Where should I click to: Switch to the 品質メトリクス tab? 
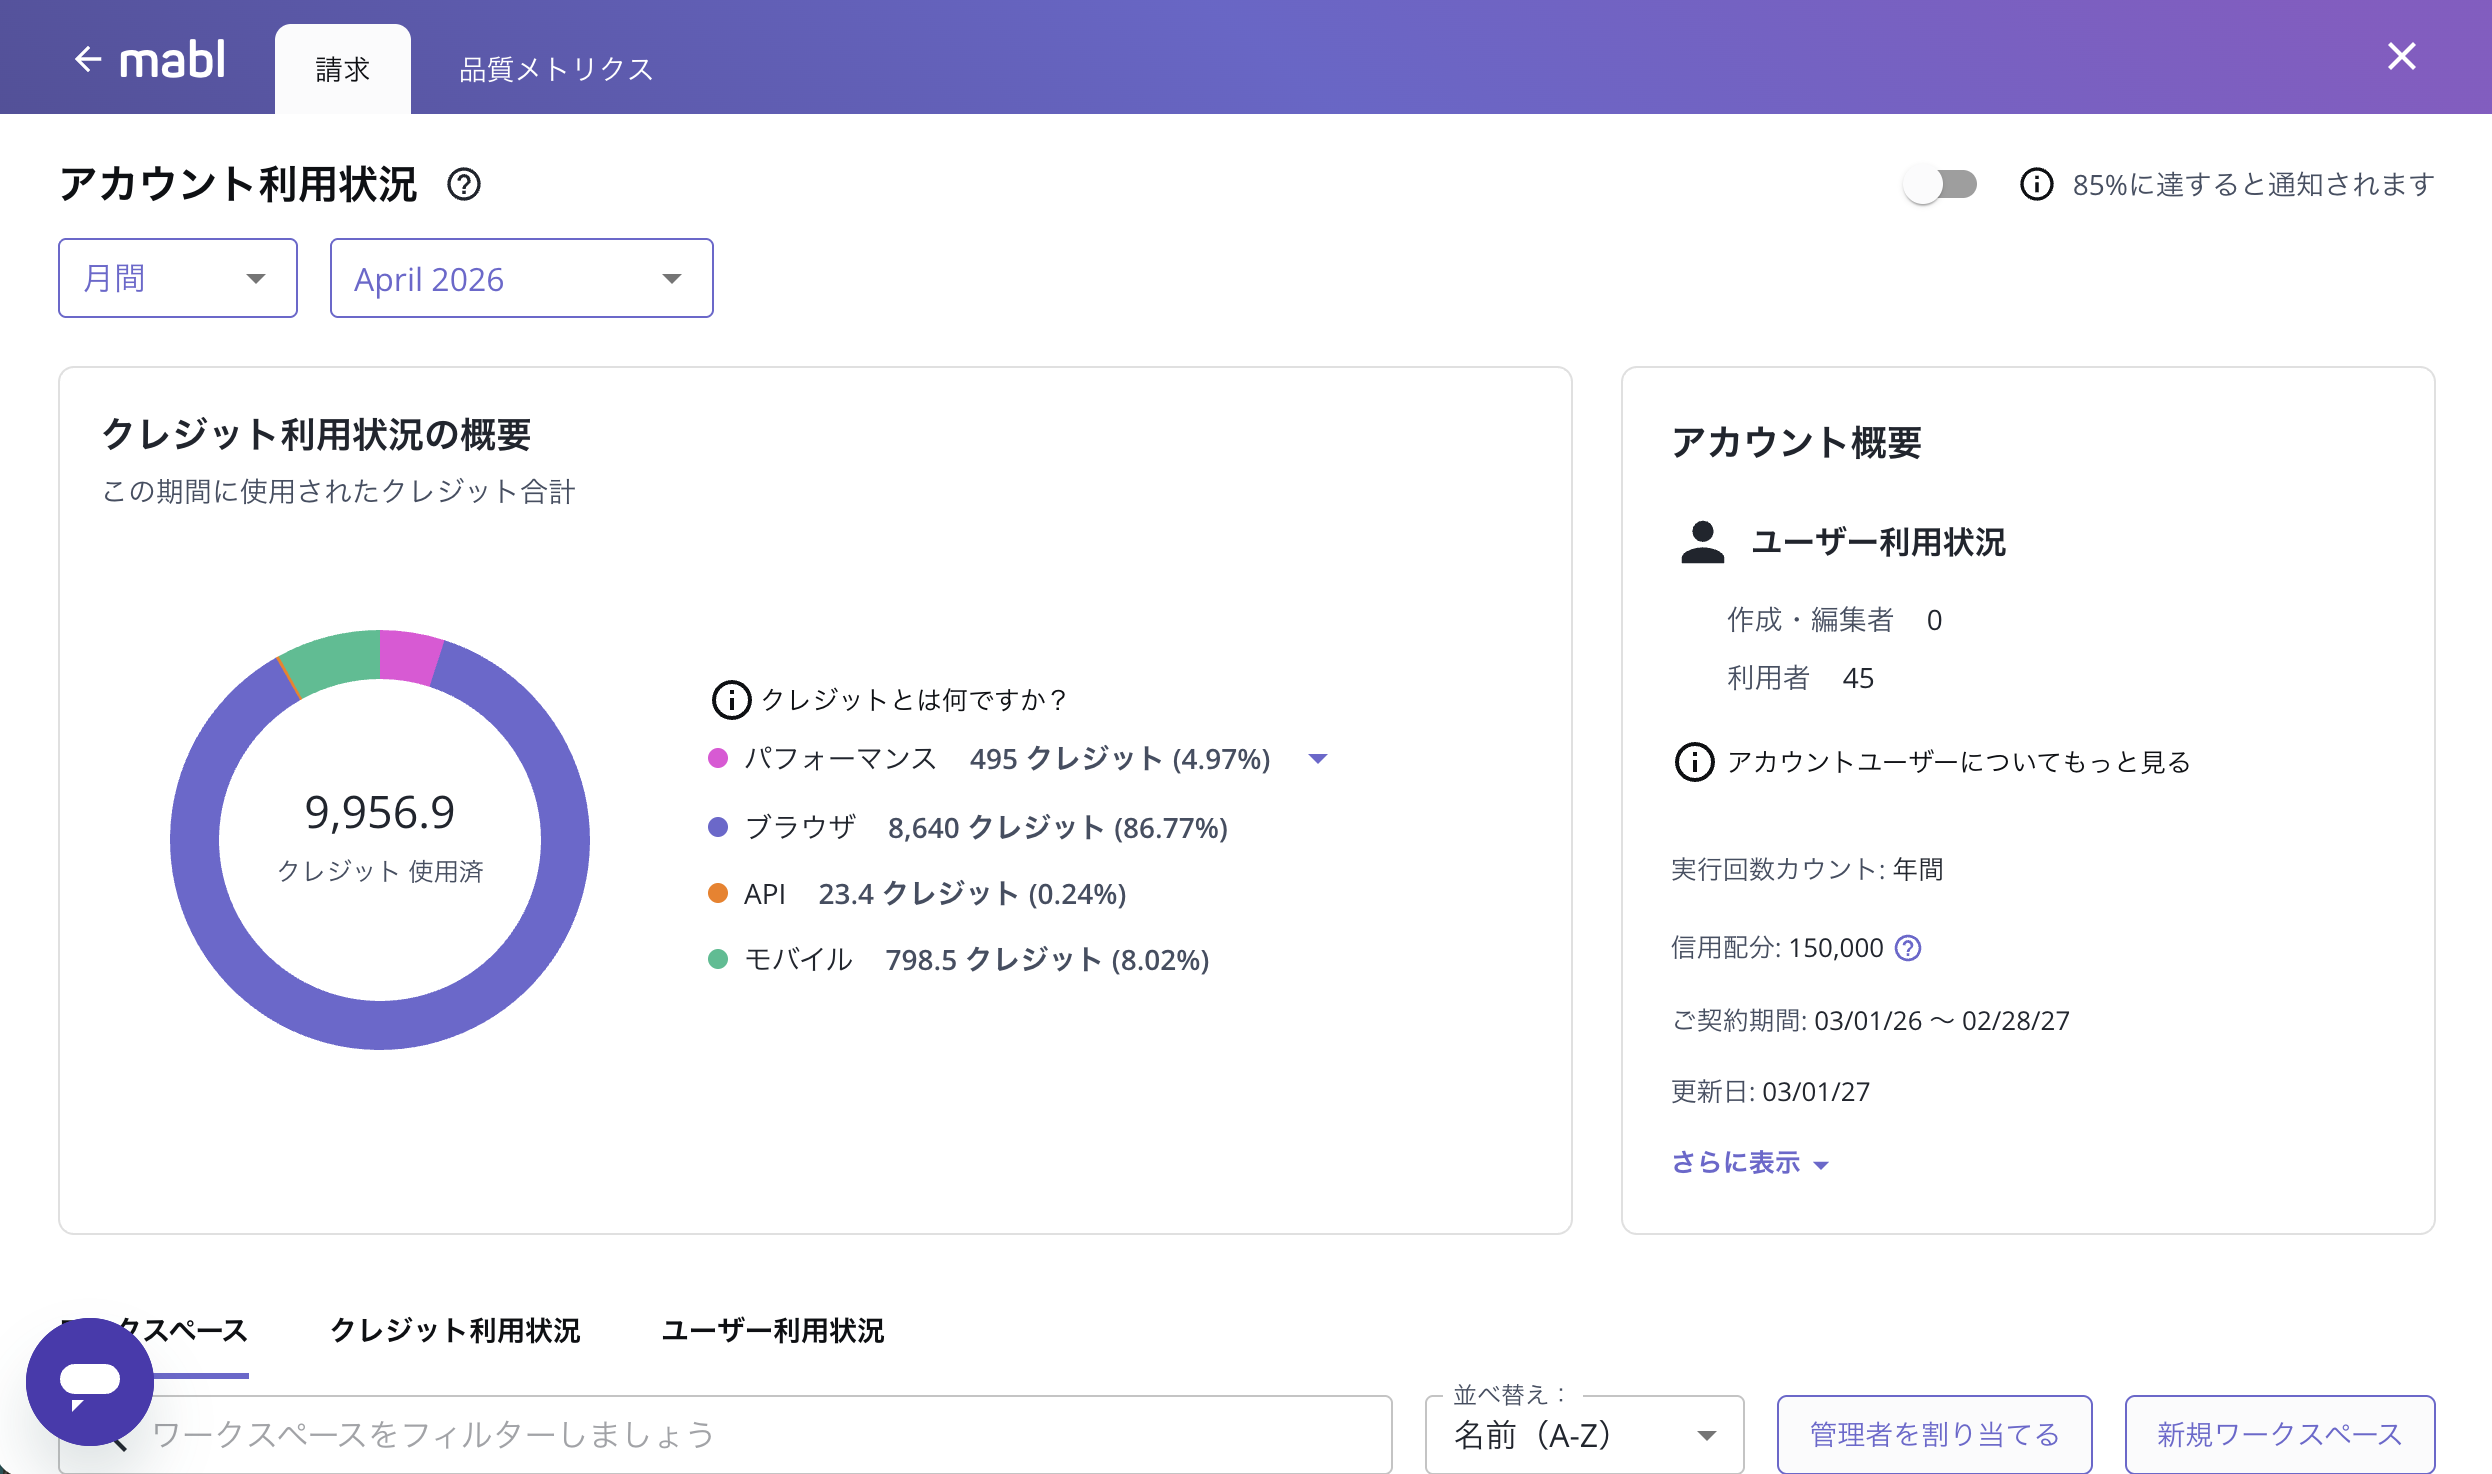(554, 68)
